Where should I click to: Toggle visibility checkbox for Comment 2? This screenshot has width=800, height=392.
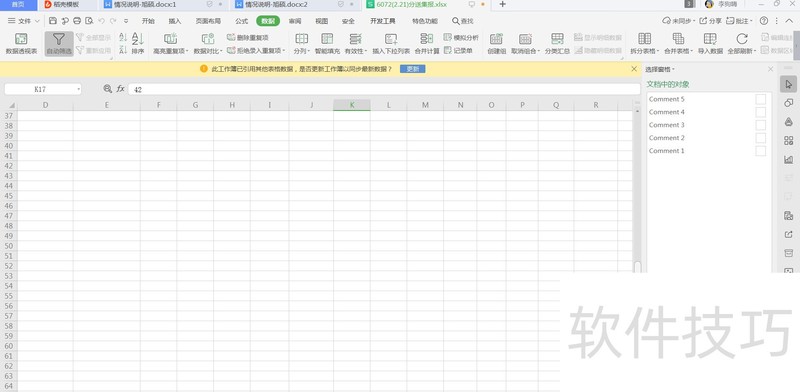click(x=761, y=138)
